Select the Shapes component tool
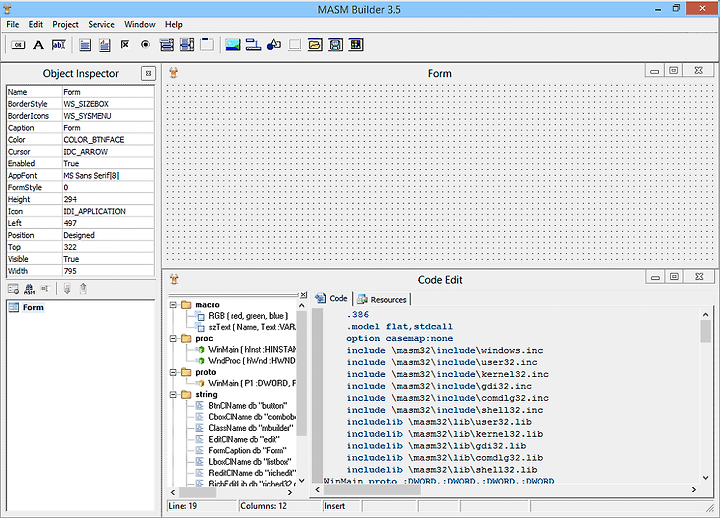 274,45
